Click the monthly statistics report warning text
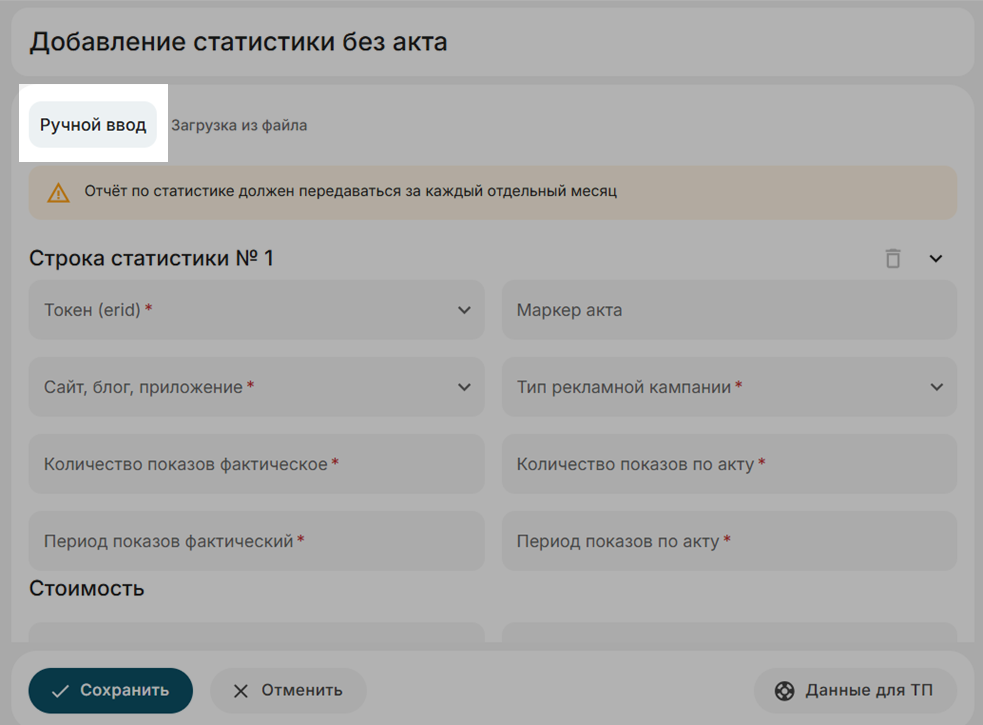 [350, 191]
